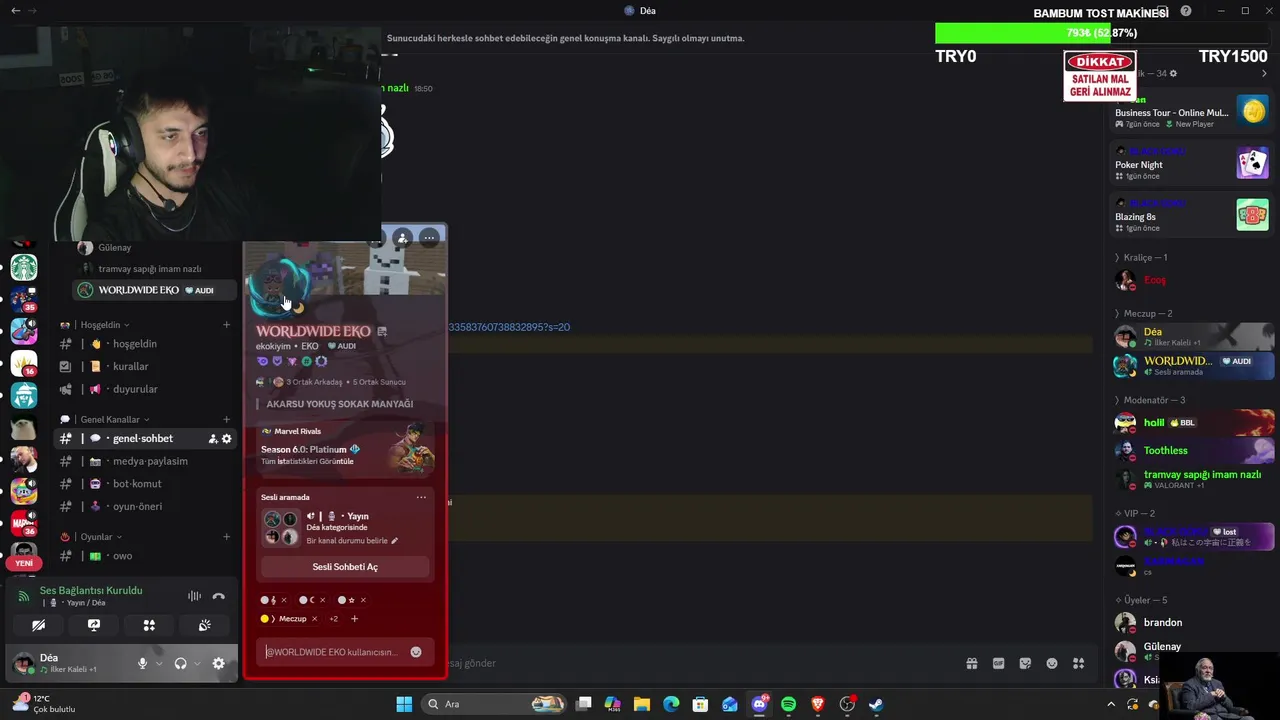This screenshot has height=720, width=1280.
Task: Click Tüm İstatistikleri Görüntüle link
Action: 307,462
